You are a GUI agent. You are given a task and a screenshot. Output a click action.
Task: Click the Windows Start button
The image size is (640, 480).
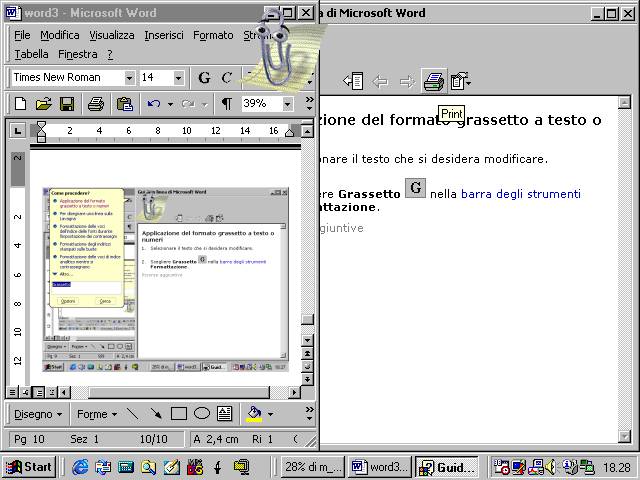click(29, 467)
